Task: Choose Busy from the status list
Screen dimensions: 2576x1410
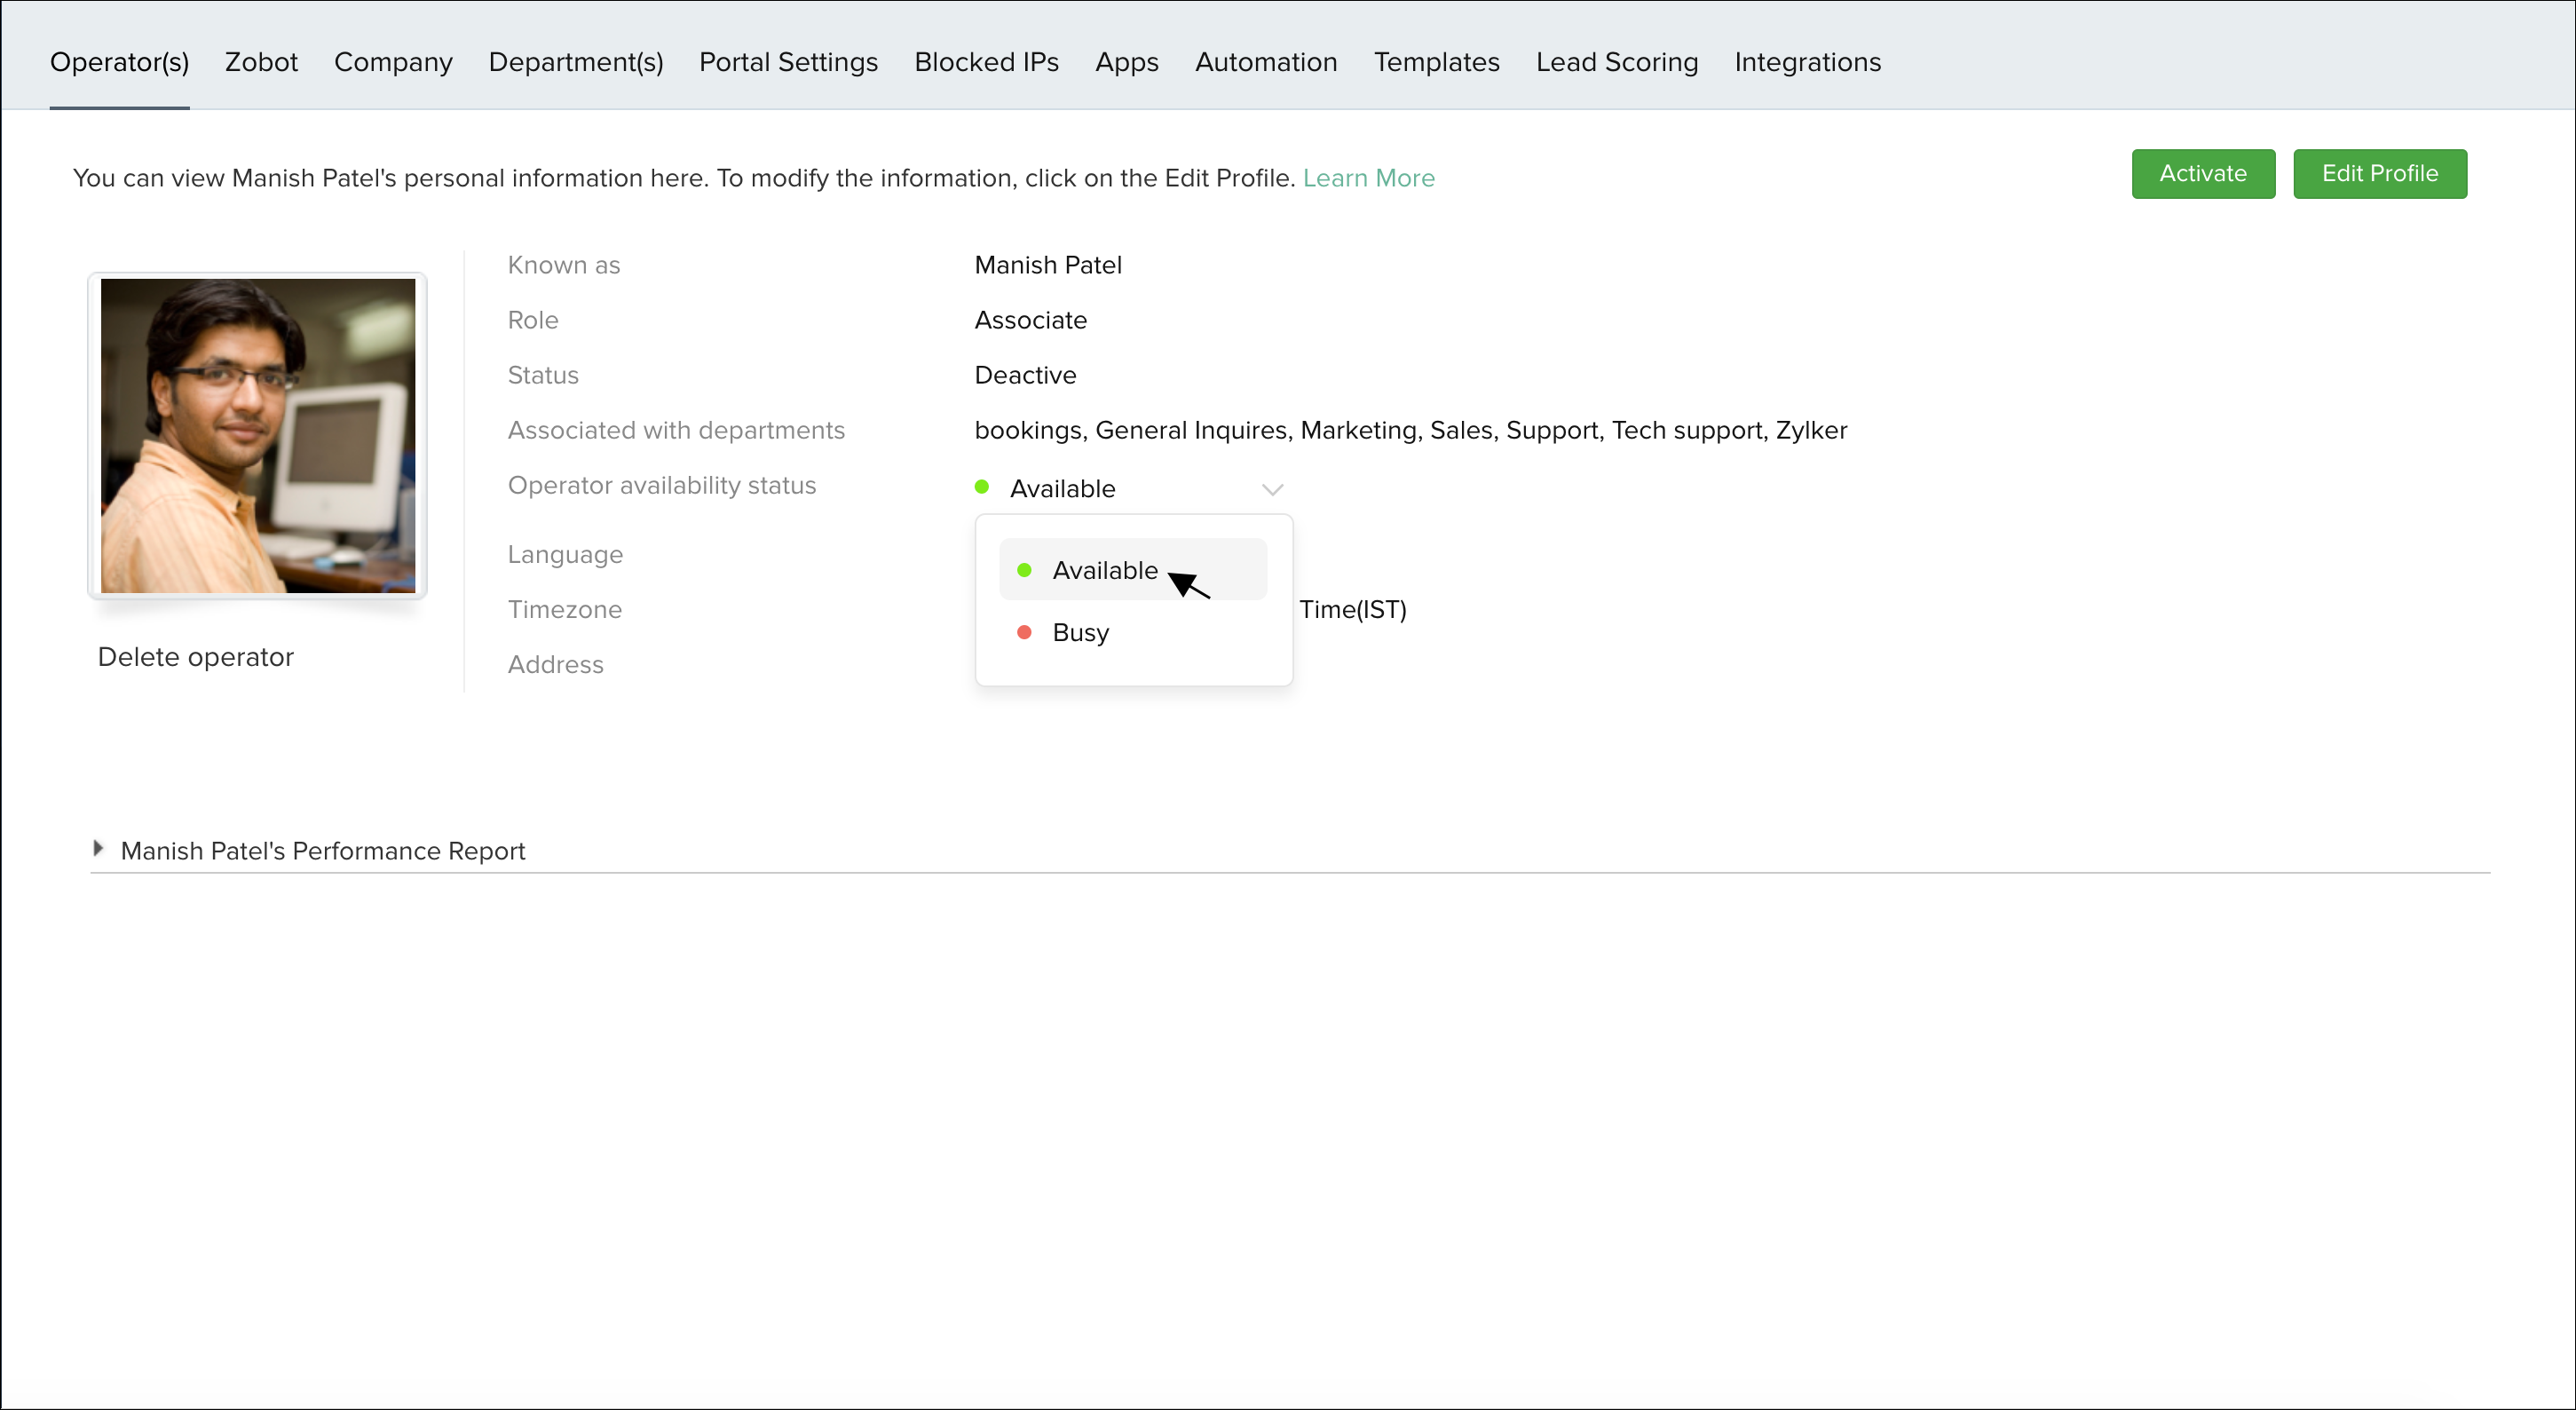Action: point(1133,633)
